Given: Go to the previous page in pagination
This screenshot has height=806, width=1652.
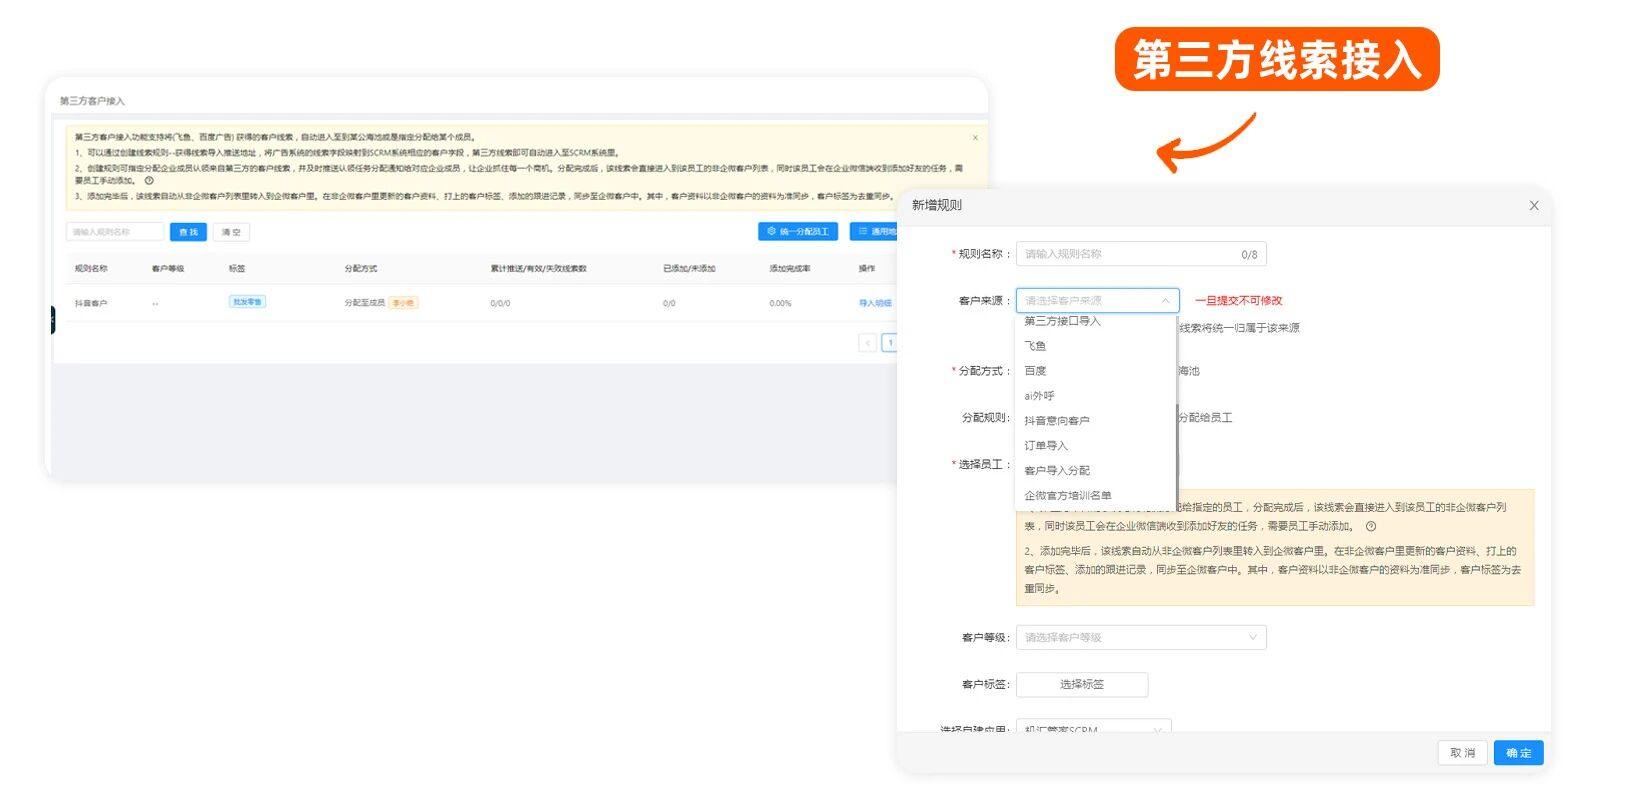Looking at the screenshot, I should coord(867,343).
